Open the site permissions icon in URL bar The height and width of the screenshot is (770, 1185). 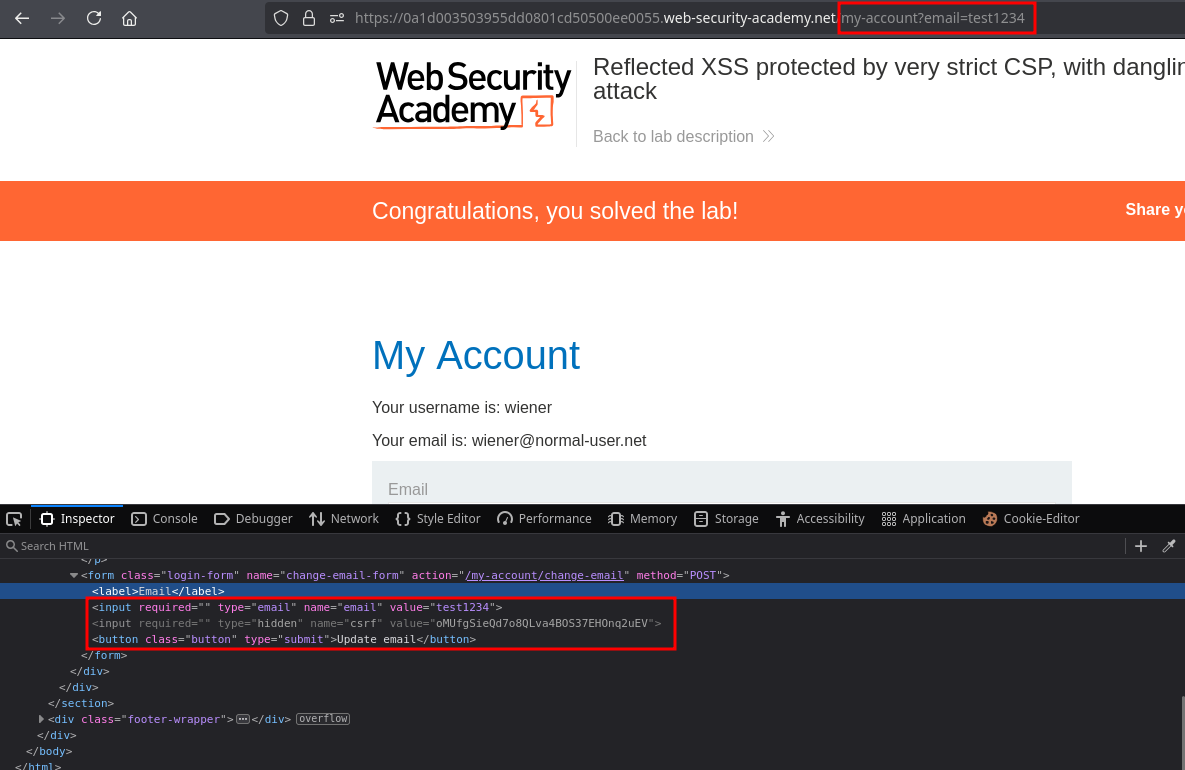coord(337,18)
